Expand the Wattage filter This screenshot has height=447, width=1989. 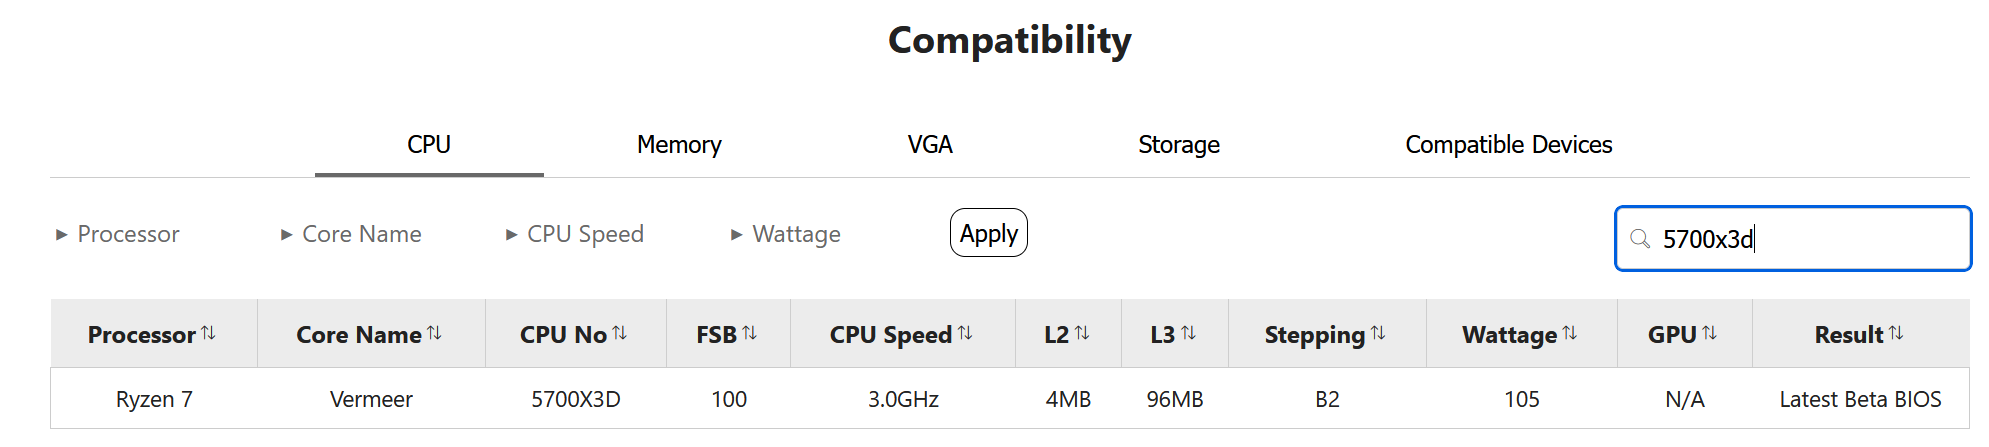pyautogui.click(x=786, y=234)
